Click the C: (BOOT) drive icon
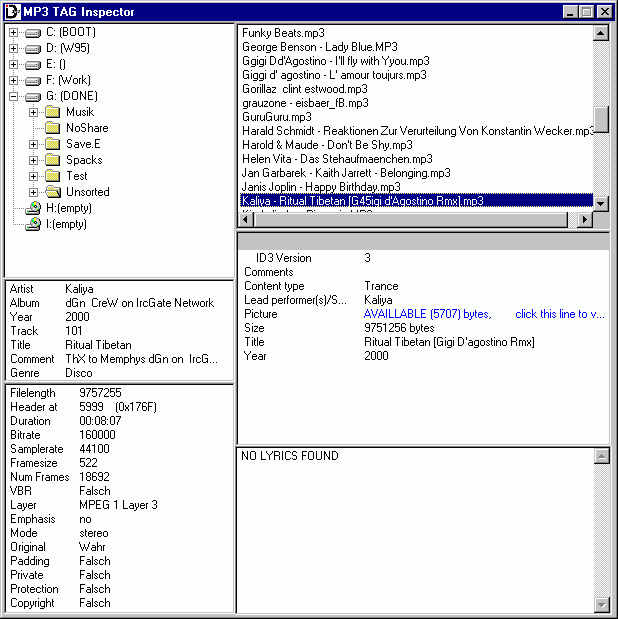618x619 pixels. pos(33,33)
